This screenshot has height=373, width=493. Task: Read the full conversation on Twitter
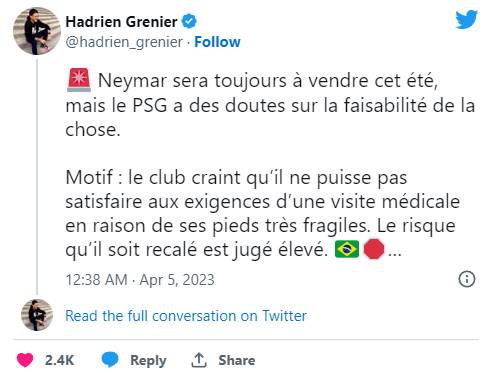coord(186,316)
